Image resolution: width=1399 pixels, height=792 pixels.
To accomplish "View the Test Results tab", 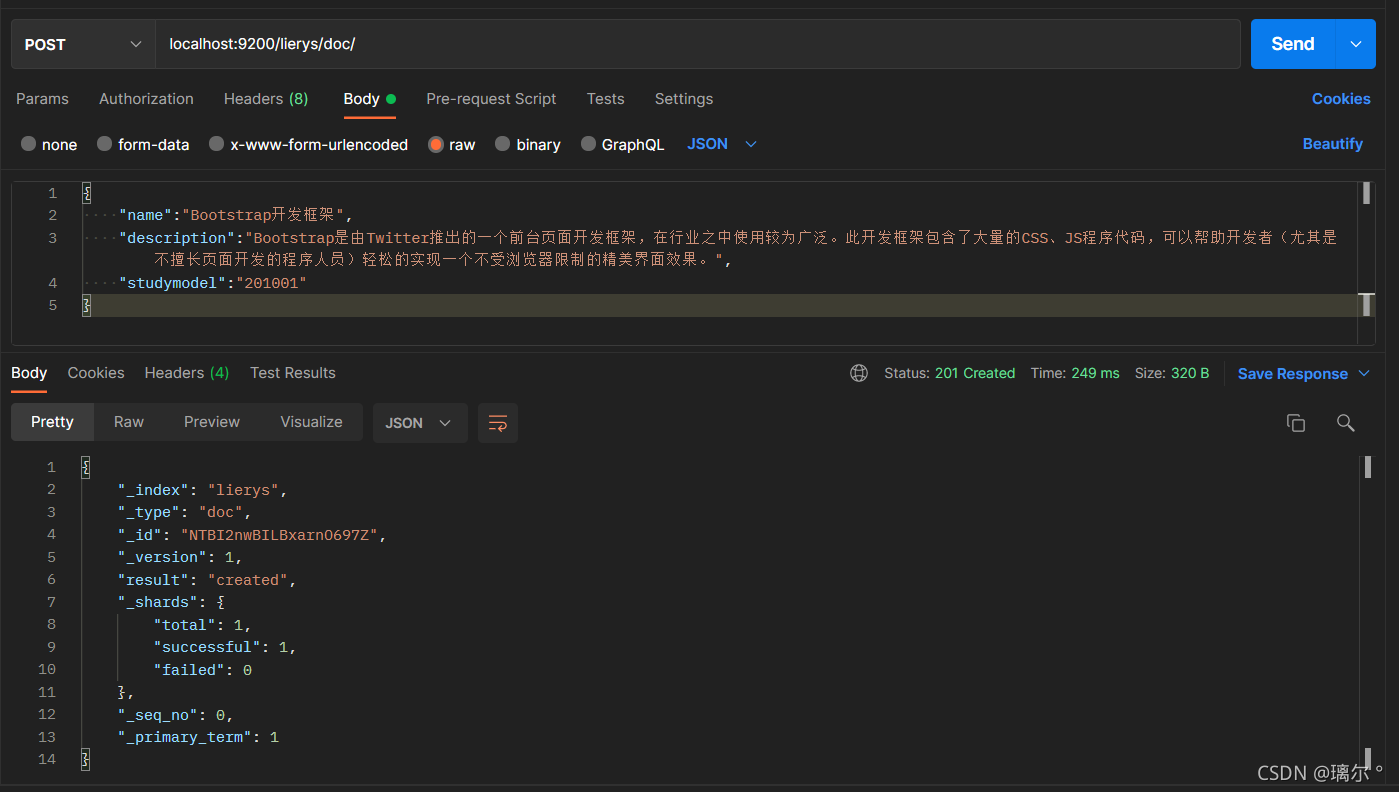I will coord(293,373).
